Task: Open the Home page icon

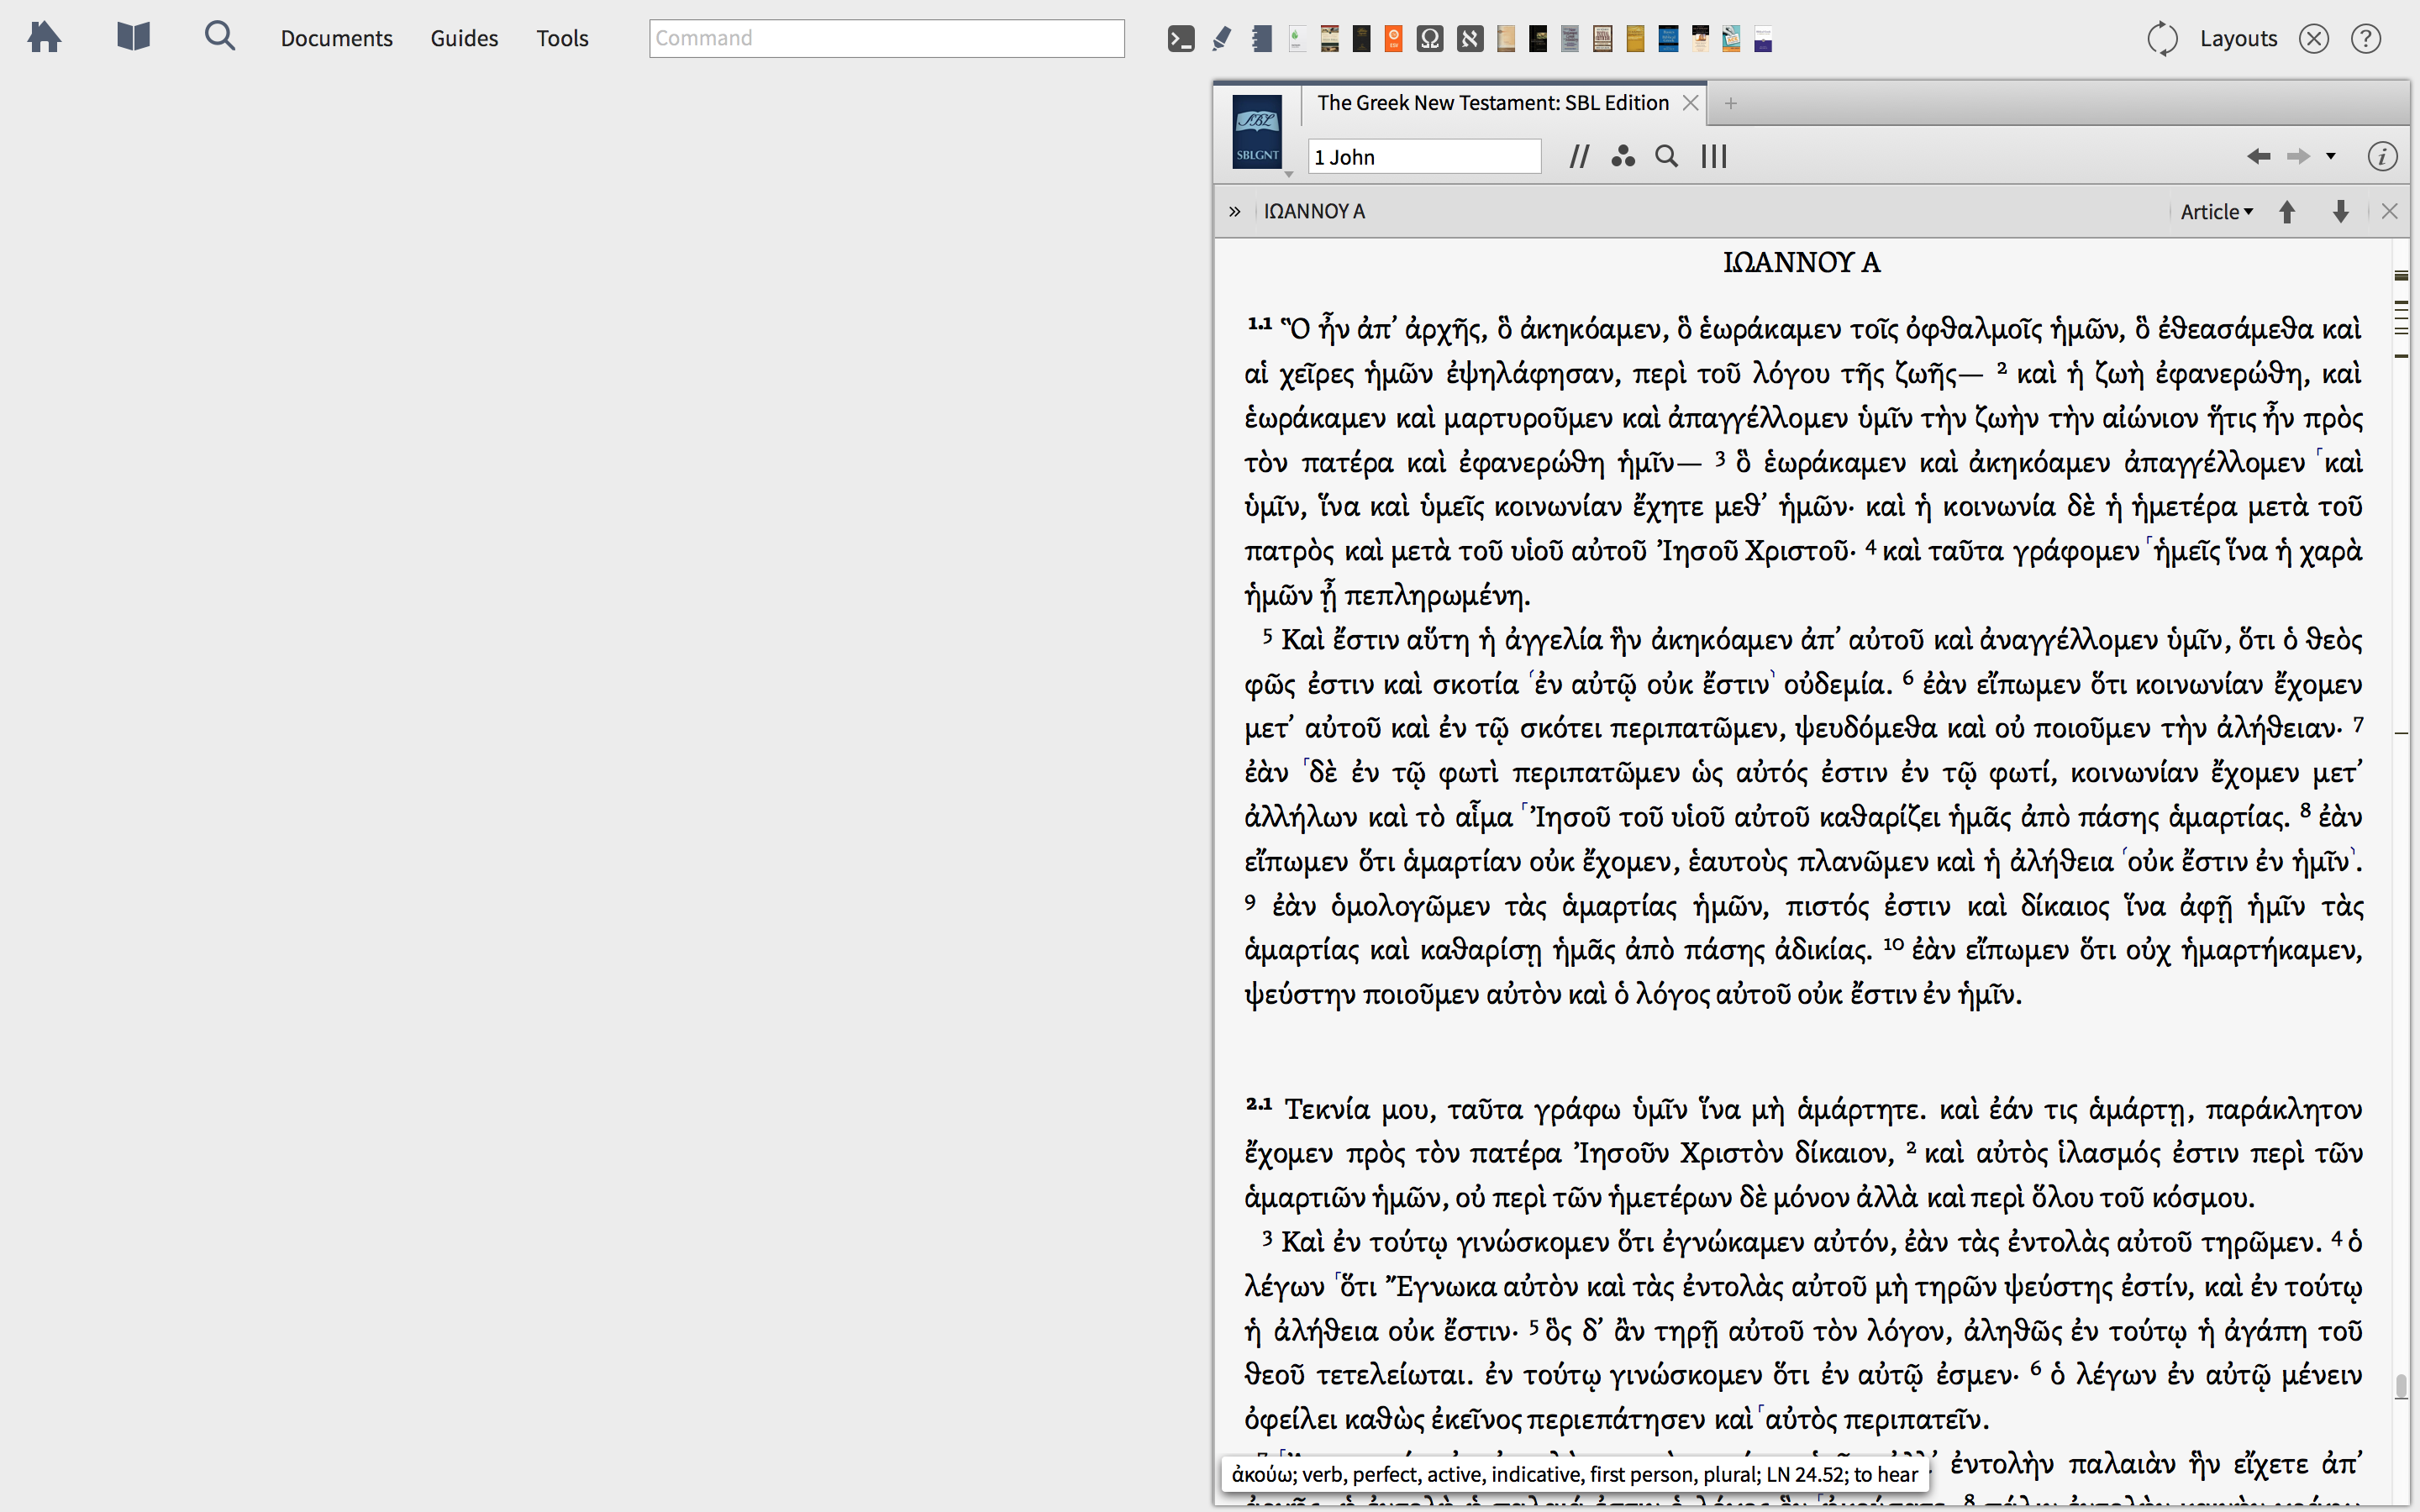Action: (x=44, y=38)
